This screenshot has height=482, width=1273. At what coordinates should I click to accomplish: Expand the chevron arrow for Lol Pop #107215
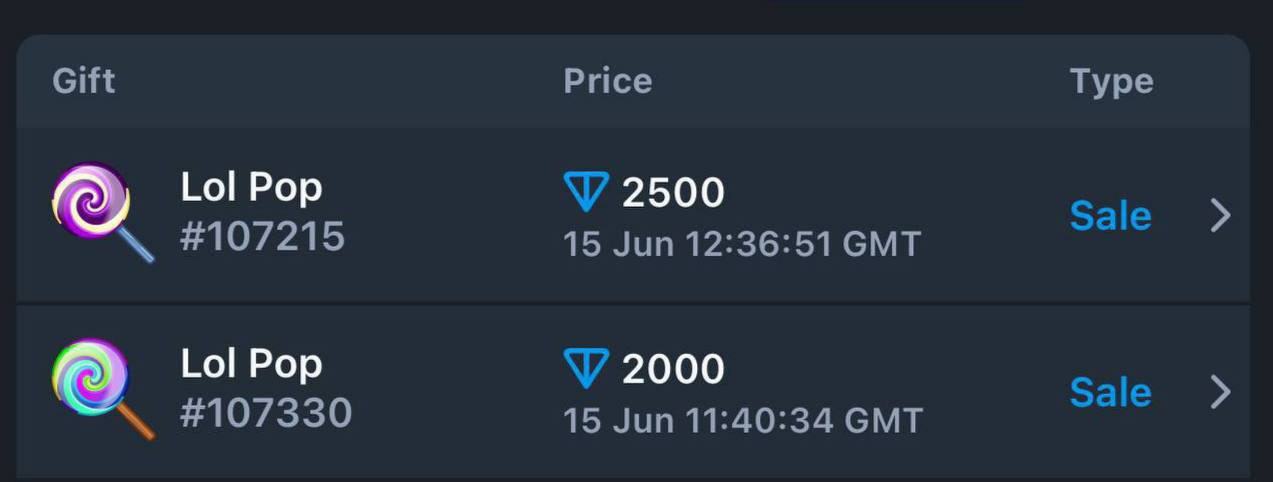[1220, 215]
